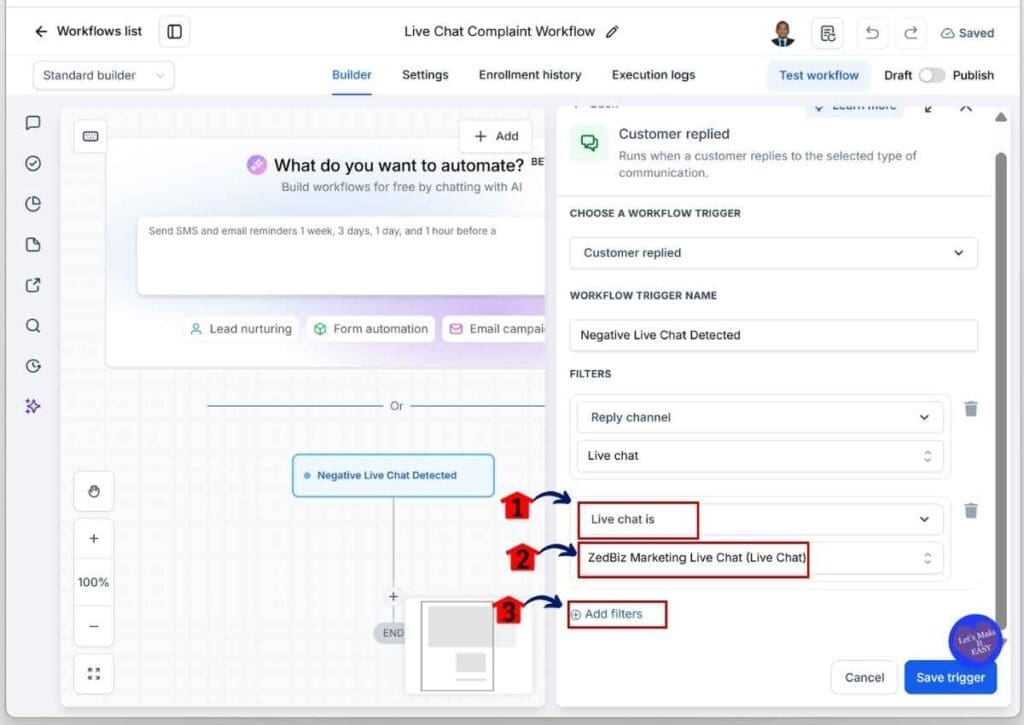Screen dimensions: 1024x725
Task: Click the END node
Action: coord(392,633)
